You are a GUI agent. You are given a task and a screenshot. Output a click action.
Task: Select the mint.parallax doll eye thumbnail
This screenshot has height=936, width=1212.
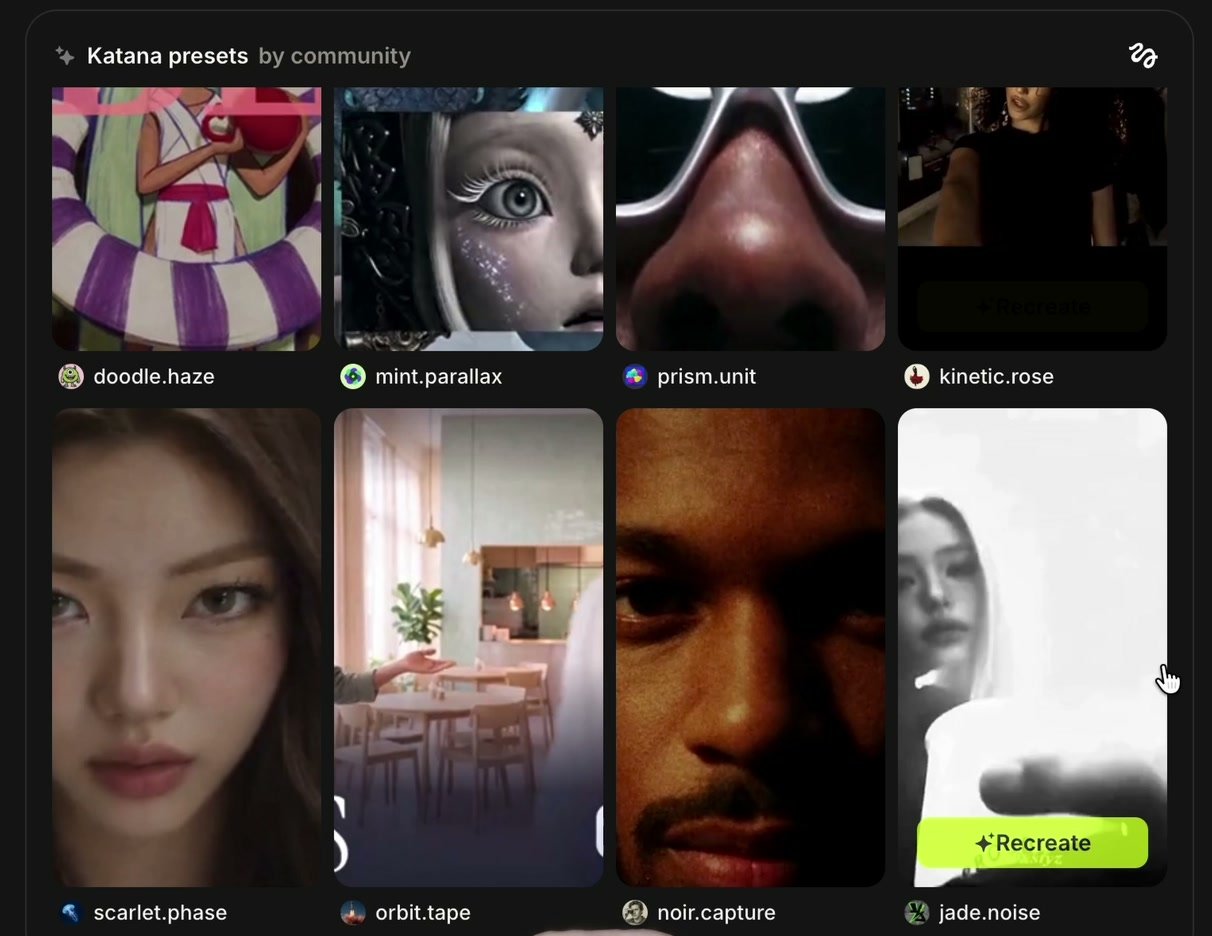[x=469, y=219]
